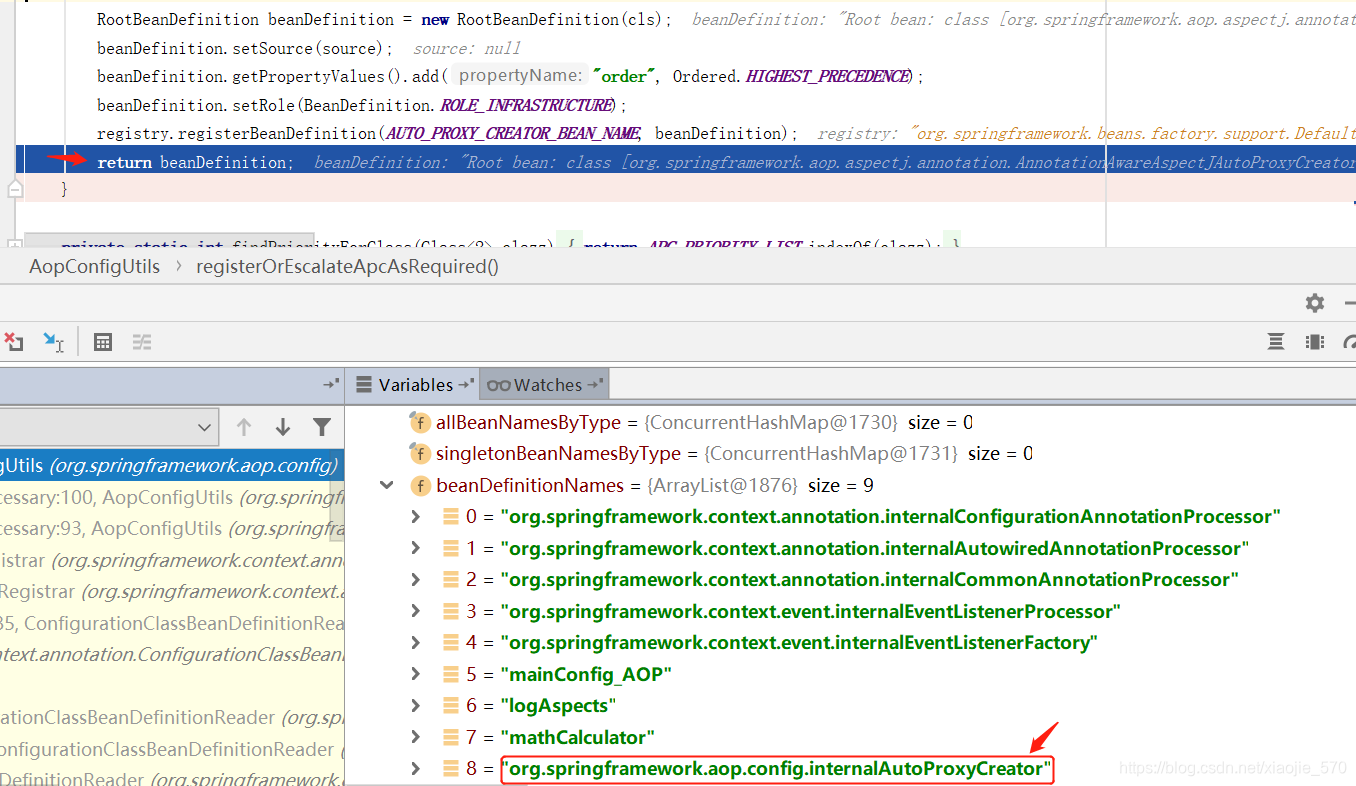Select the "mainConfig_AOP" string value
The height and width of the screenshot is (786, 1356).
[x=586, y=674]
